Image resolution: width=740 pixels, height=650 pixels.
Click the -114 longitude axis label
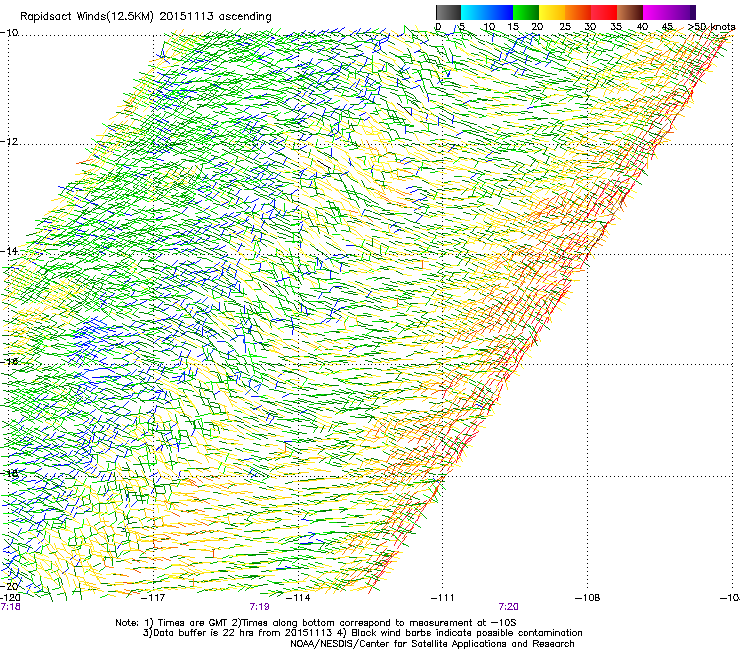(298, 598)
